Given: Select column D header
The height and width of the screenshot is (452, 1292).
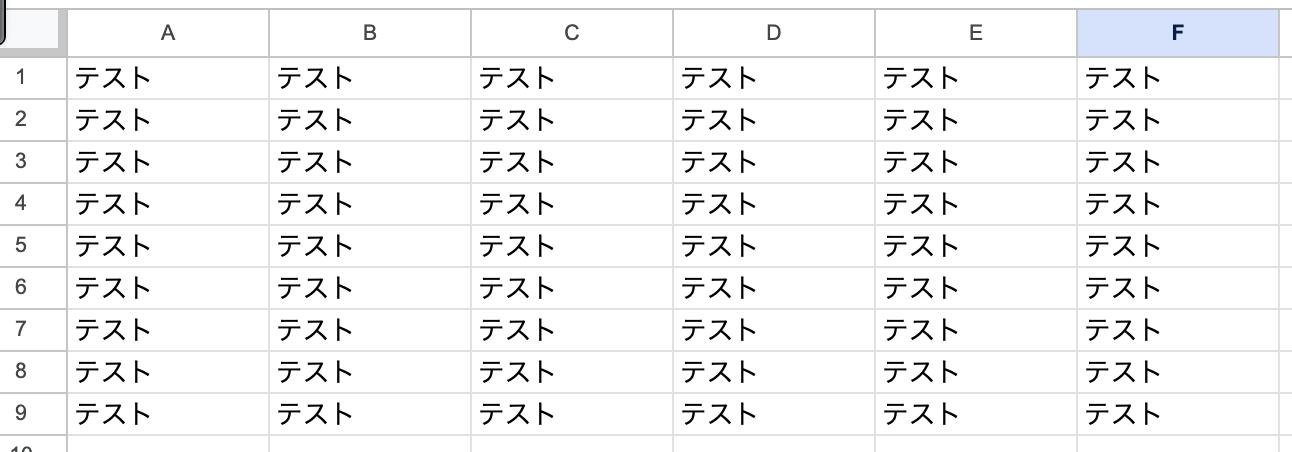Looking at the screenshot, I should click(x=774, y=33).
